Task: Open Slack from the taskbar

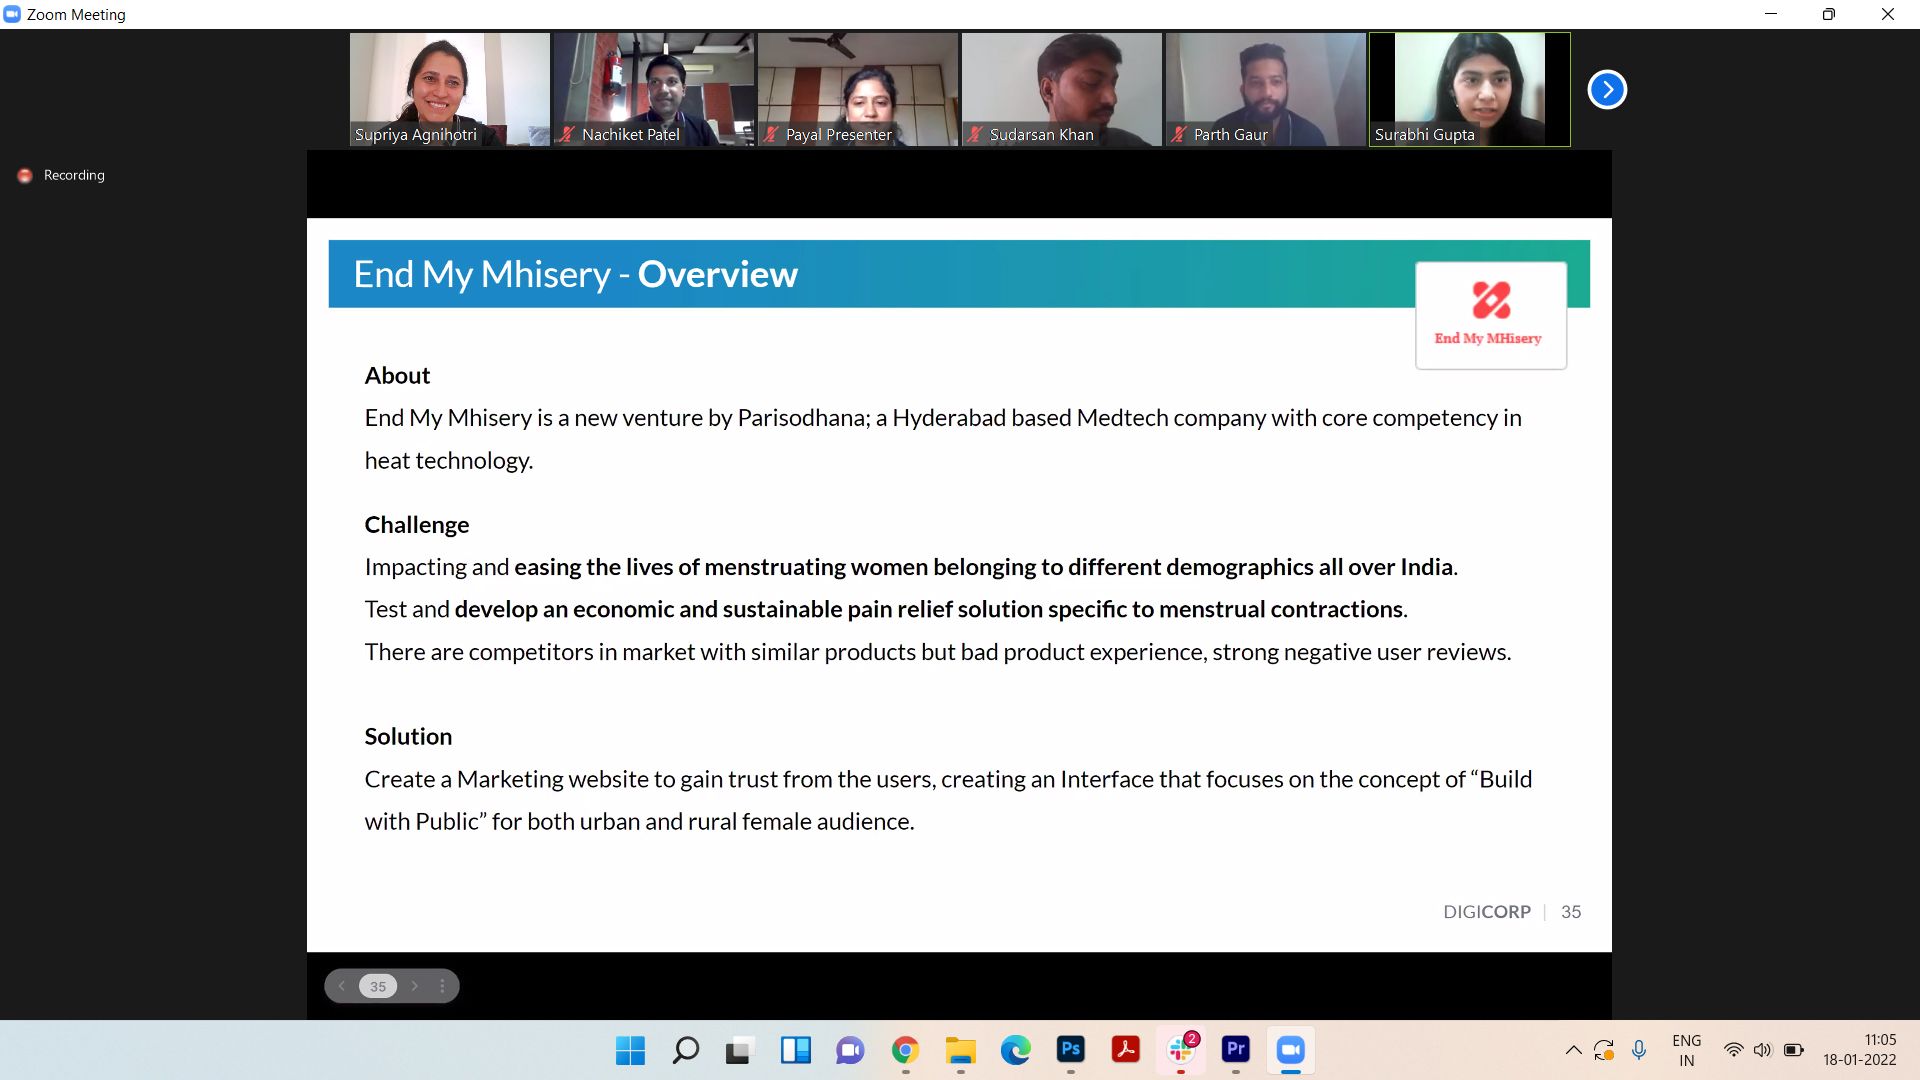Action: (1180, 1050)
